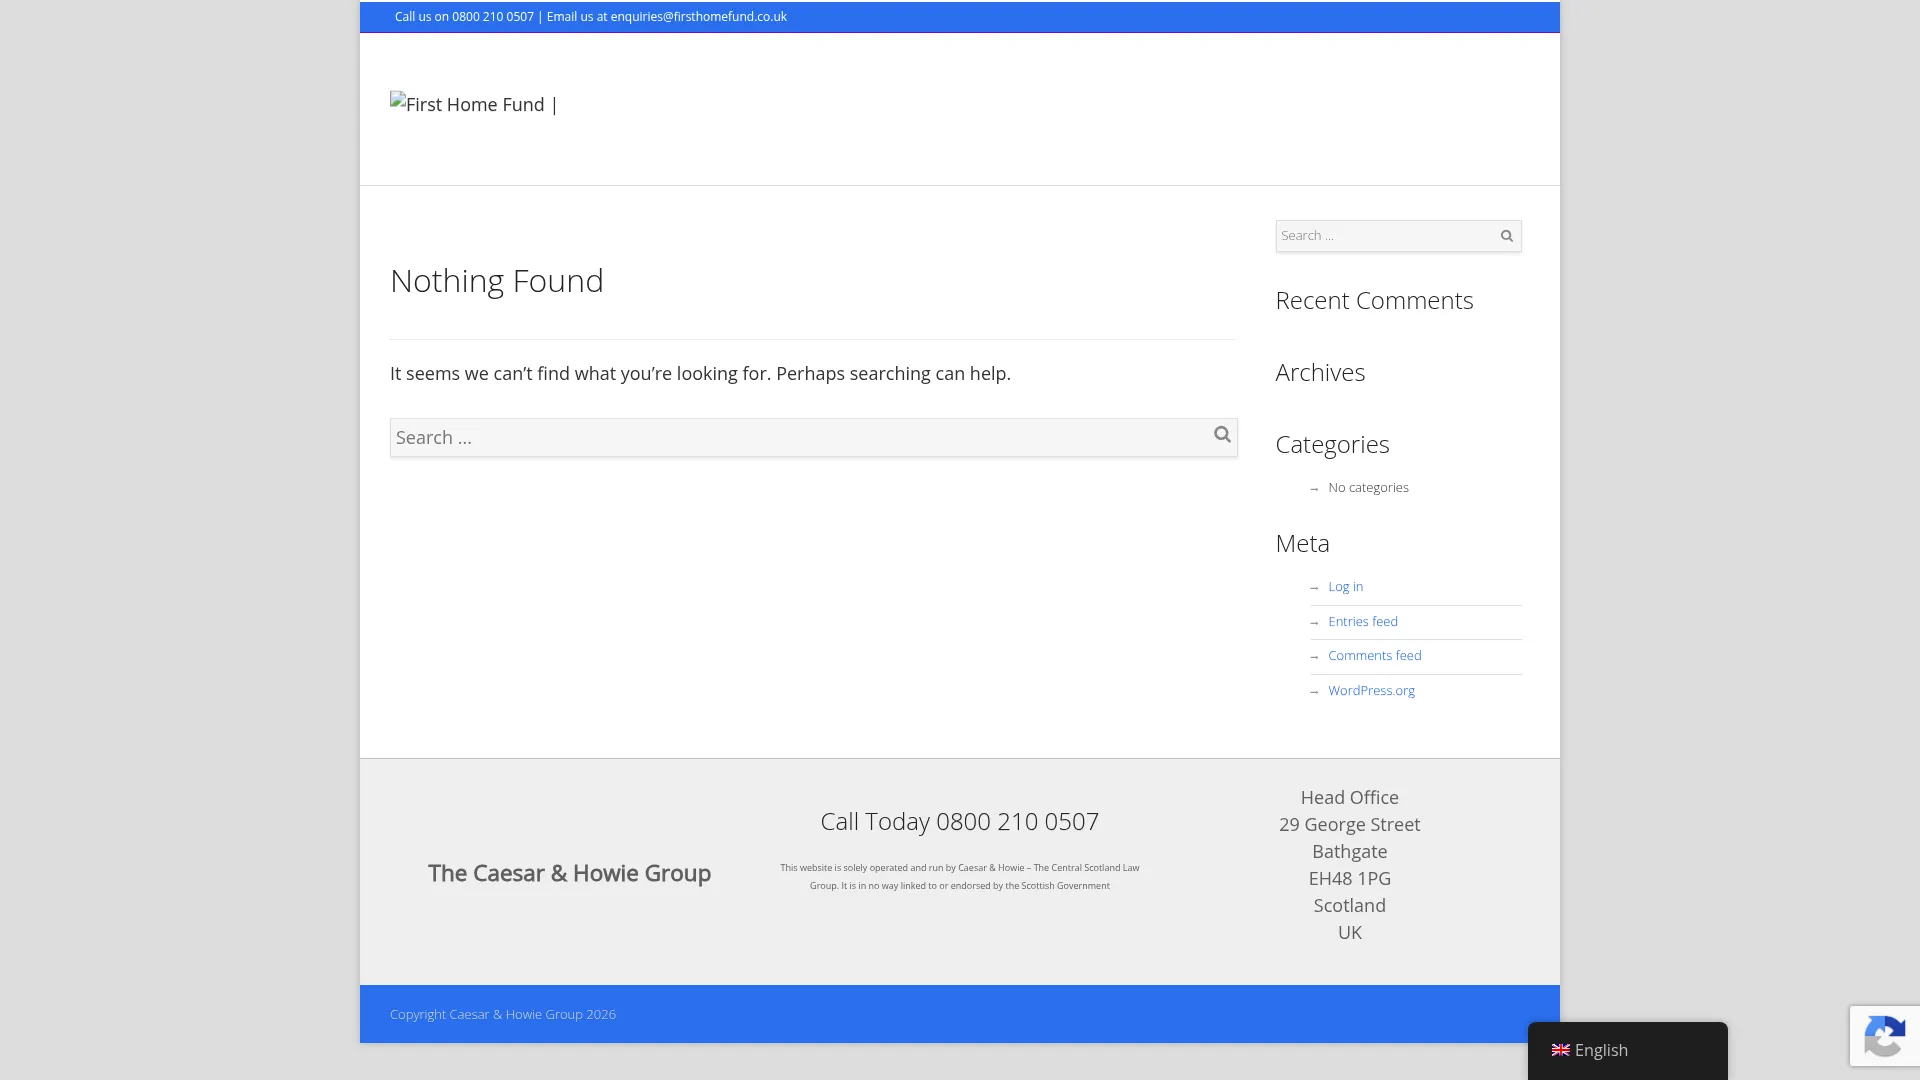Click the Archives heading

1320,372
